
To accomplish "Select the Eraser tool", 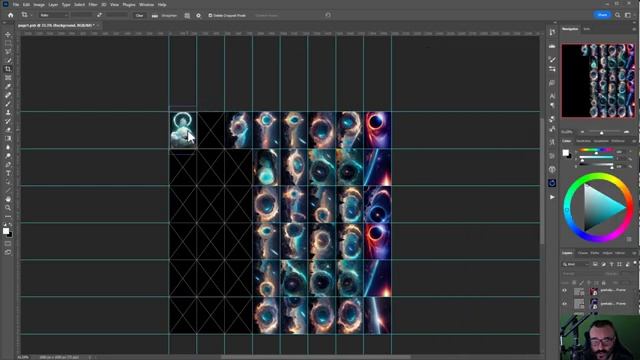I will (x=8, y=130).
